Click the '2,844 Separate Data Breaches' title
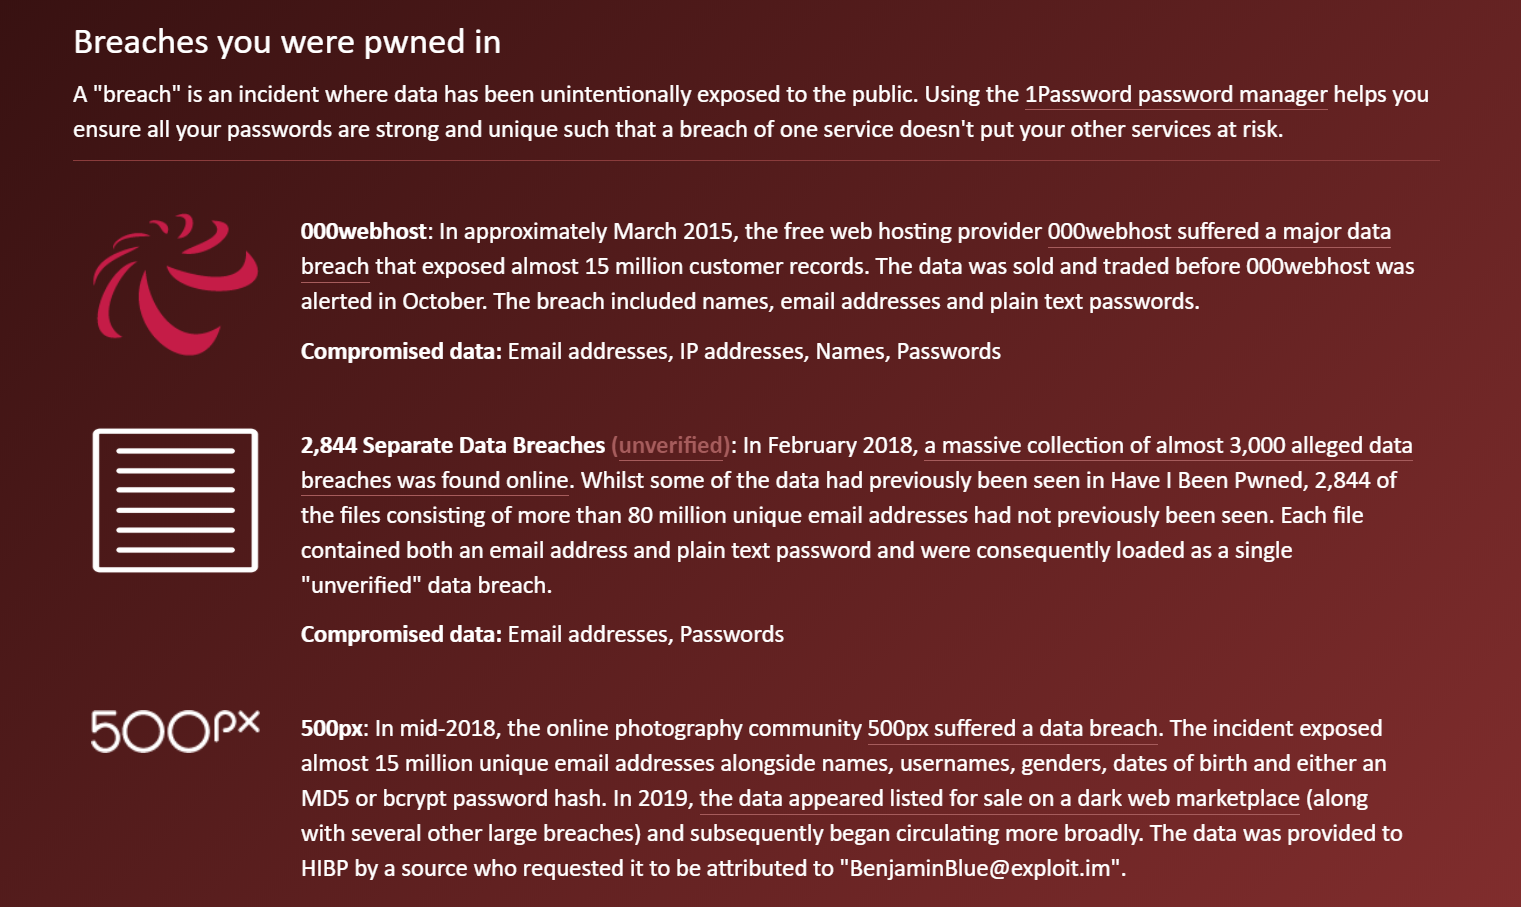The image size is (1521, 907). 453,446
